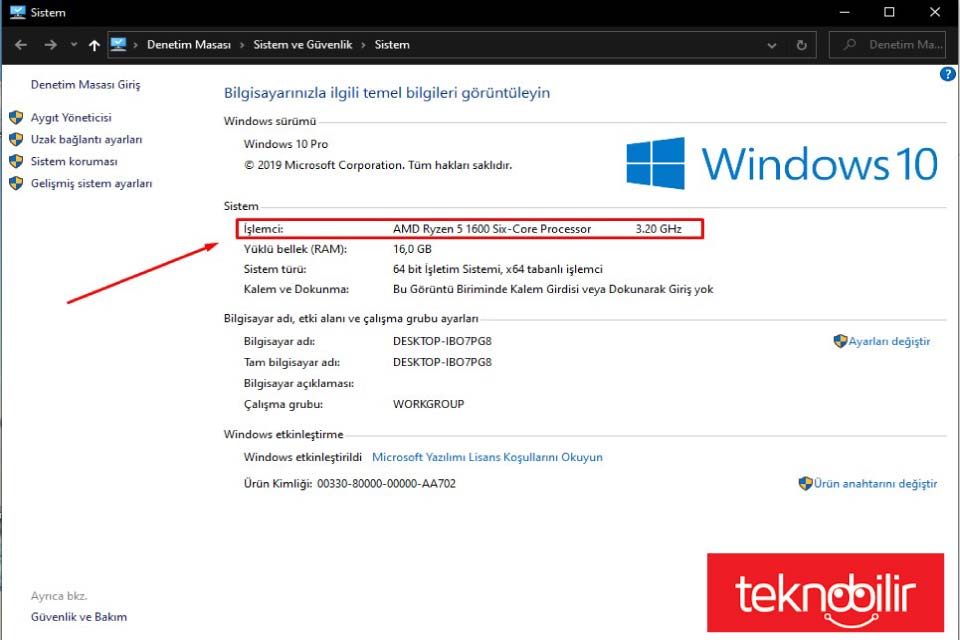Select AMD Ryzen 5 1600 processor text
960x640 pixels.
point(492,229)
